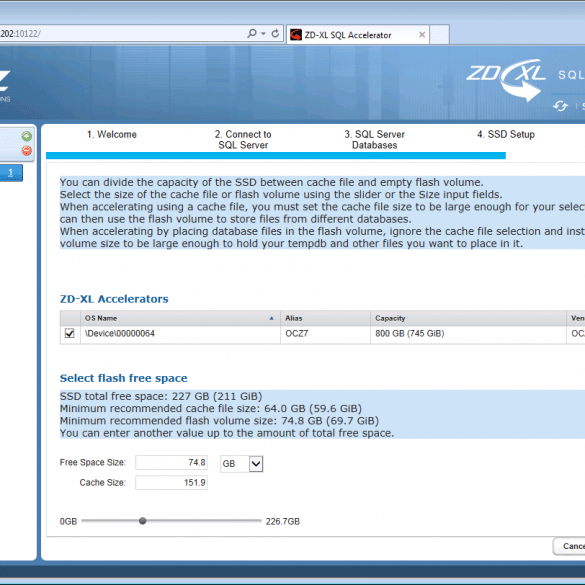Click the Cancel button

point(570,546)
